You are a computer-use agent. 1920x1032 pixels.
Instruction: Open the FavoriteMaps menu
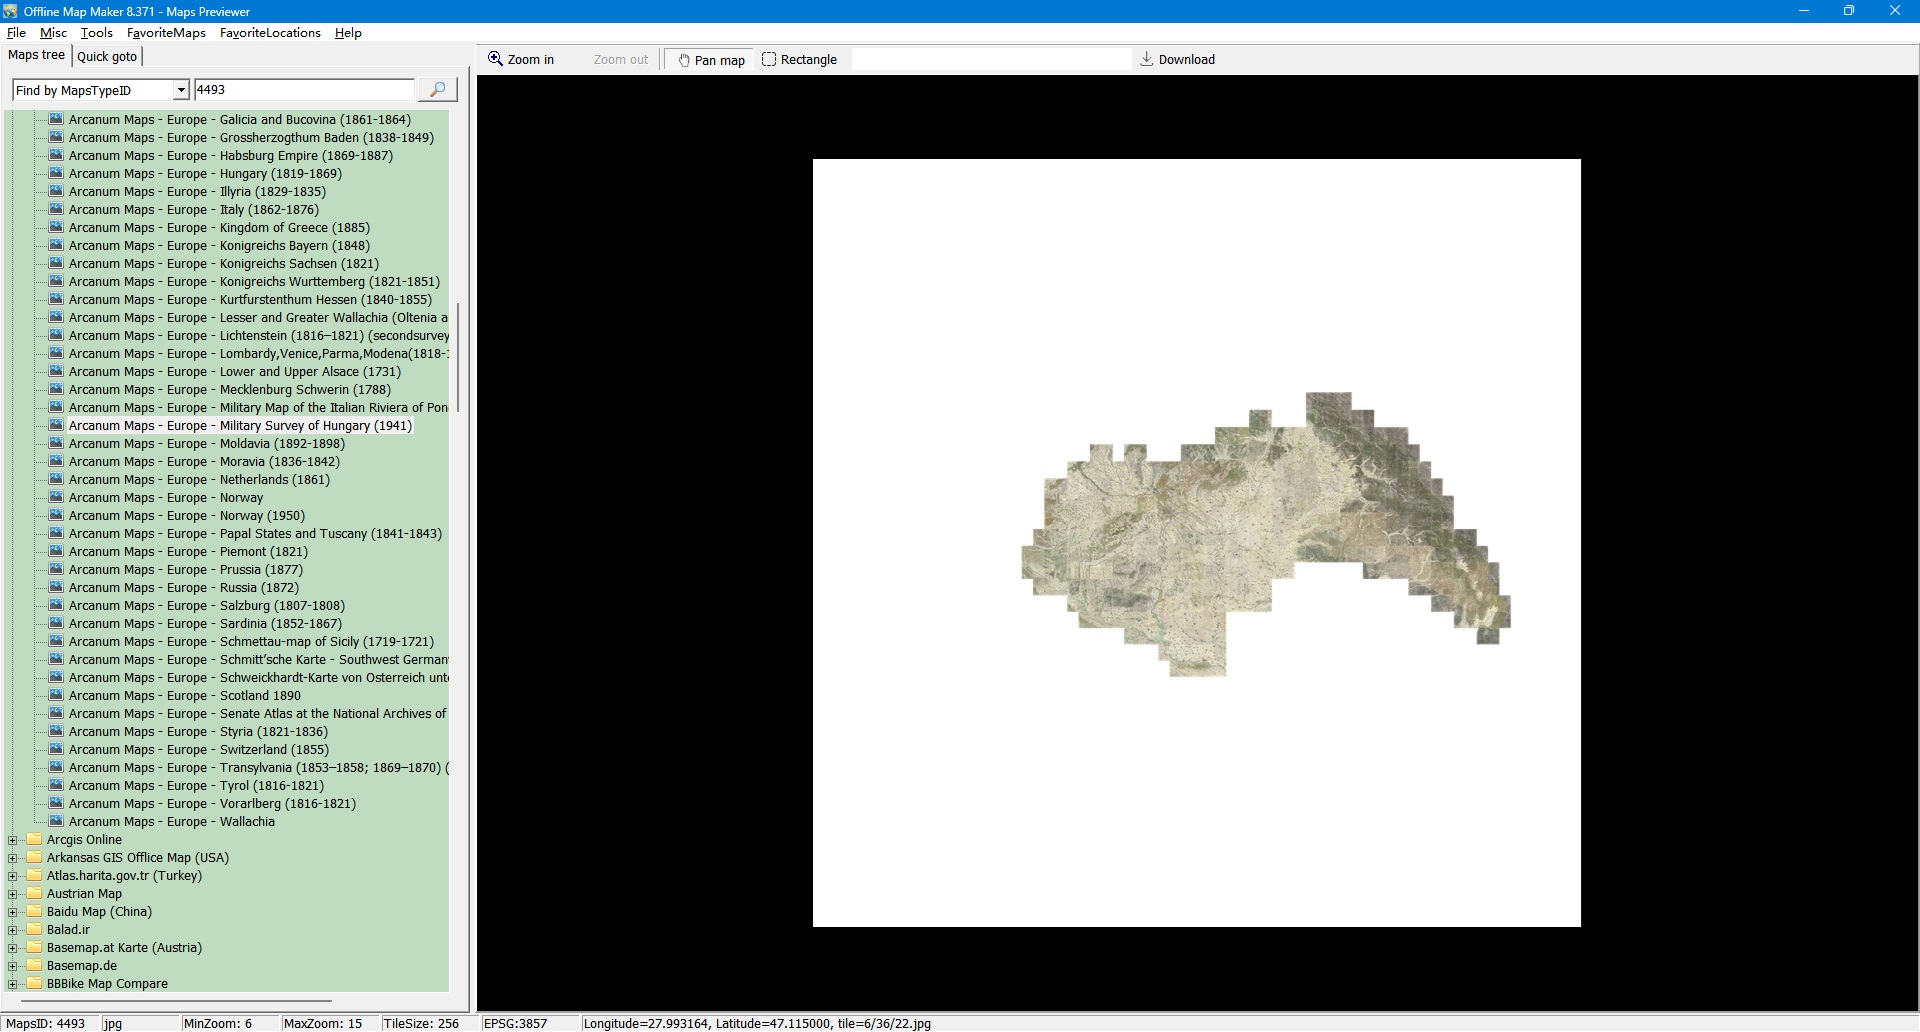(x=166, y=33)
